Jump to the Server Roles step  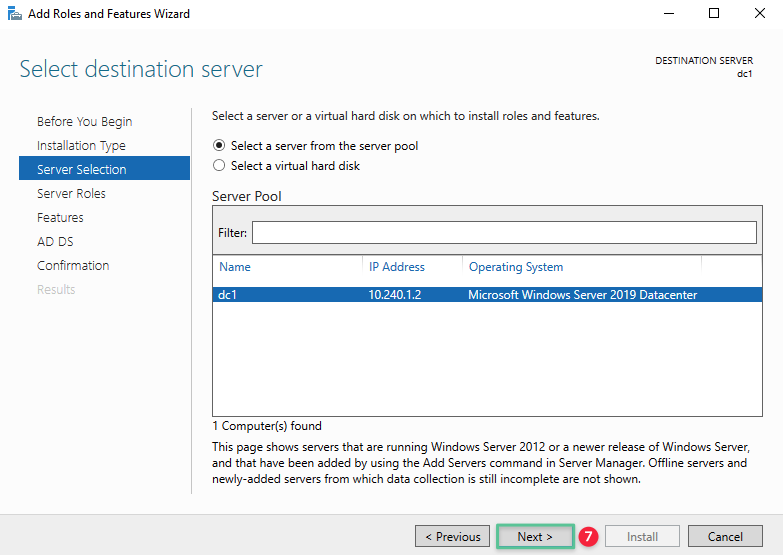71,194
